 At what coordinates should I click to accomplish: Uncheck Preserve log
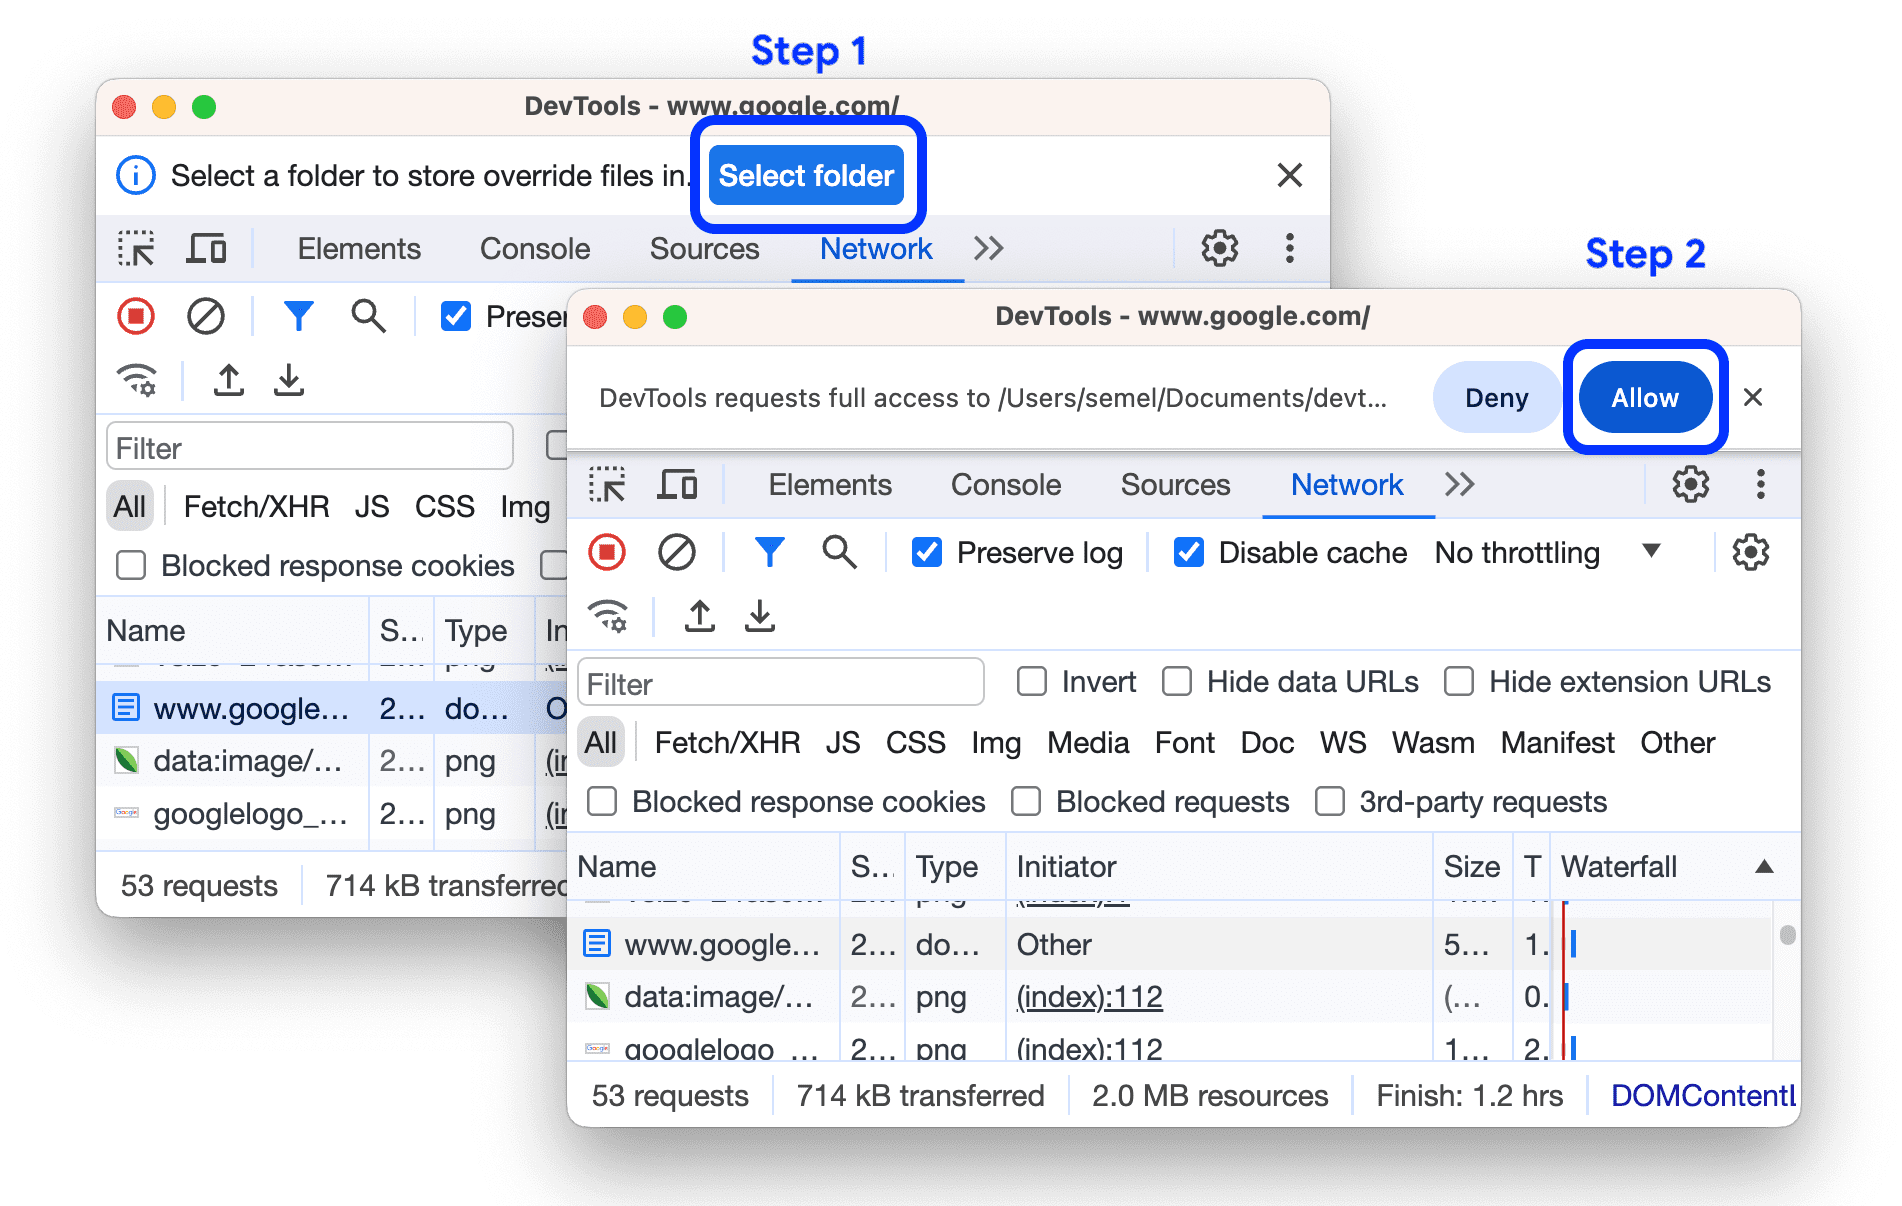point(926,552)
